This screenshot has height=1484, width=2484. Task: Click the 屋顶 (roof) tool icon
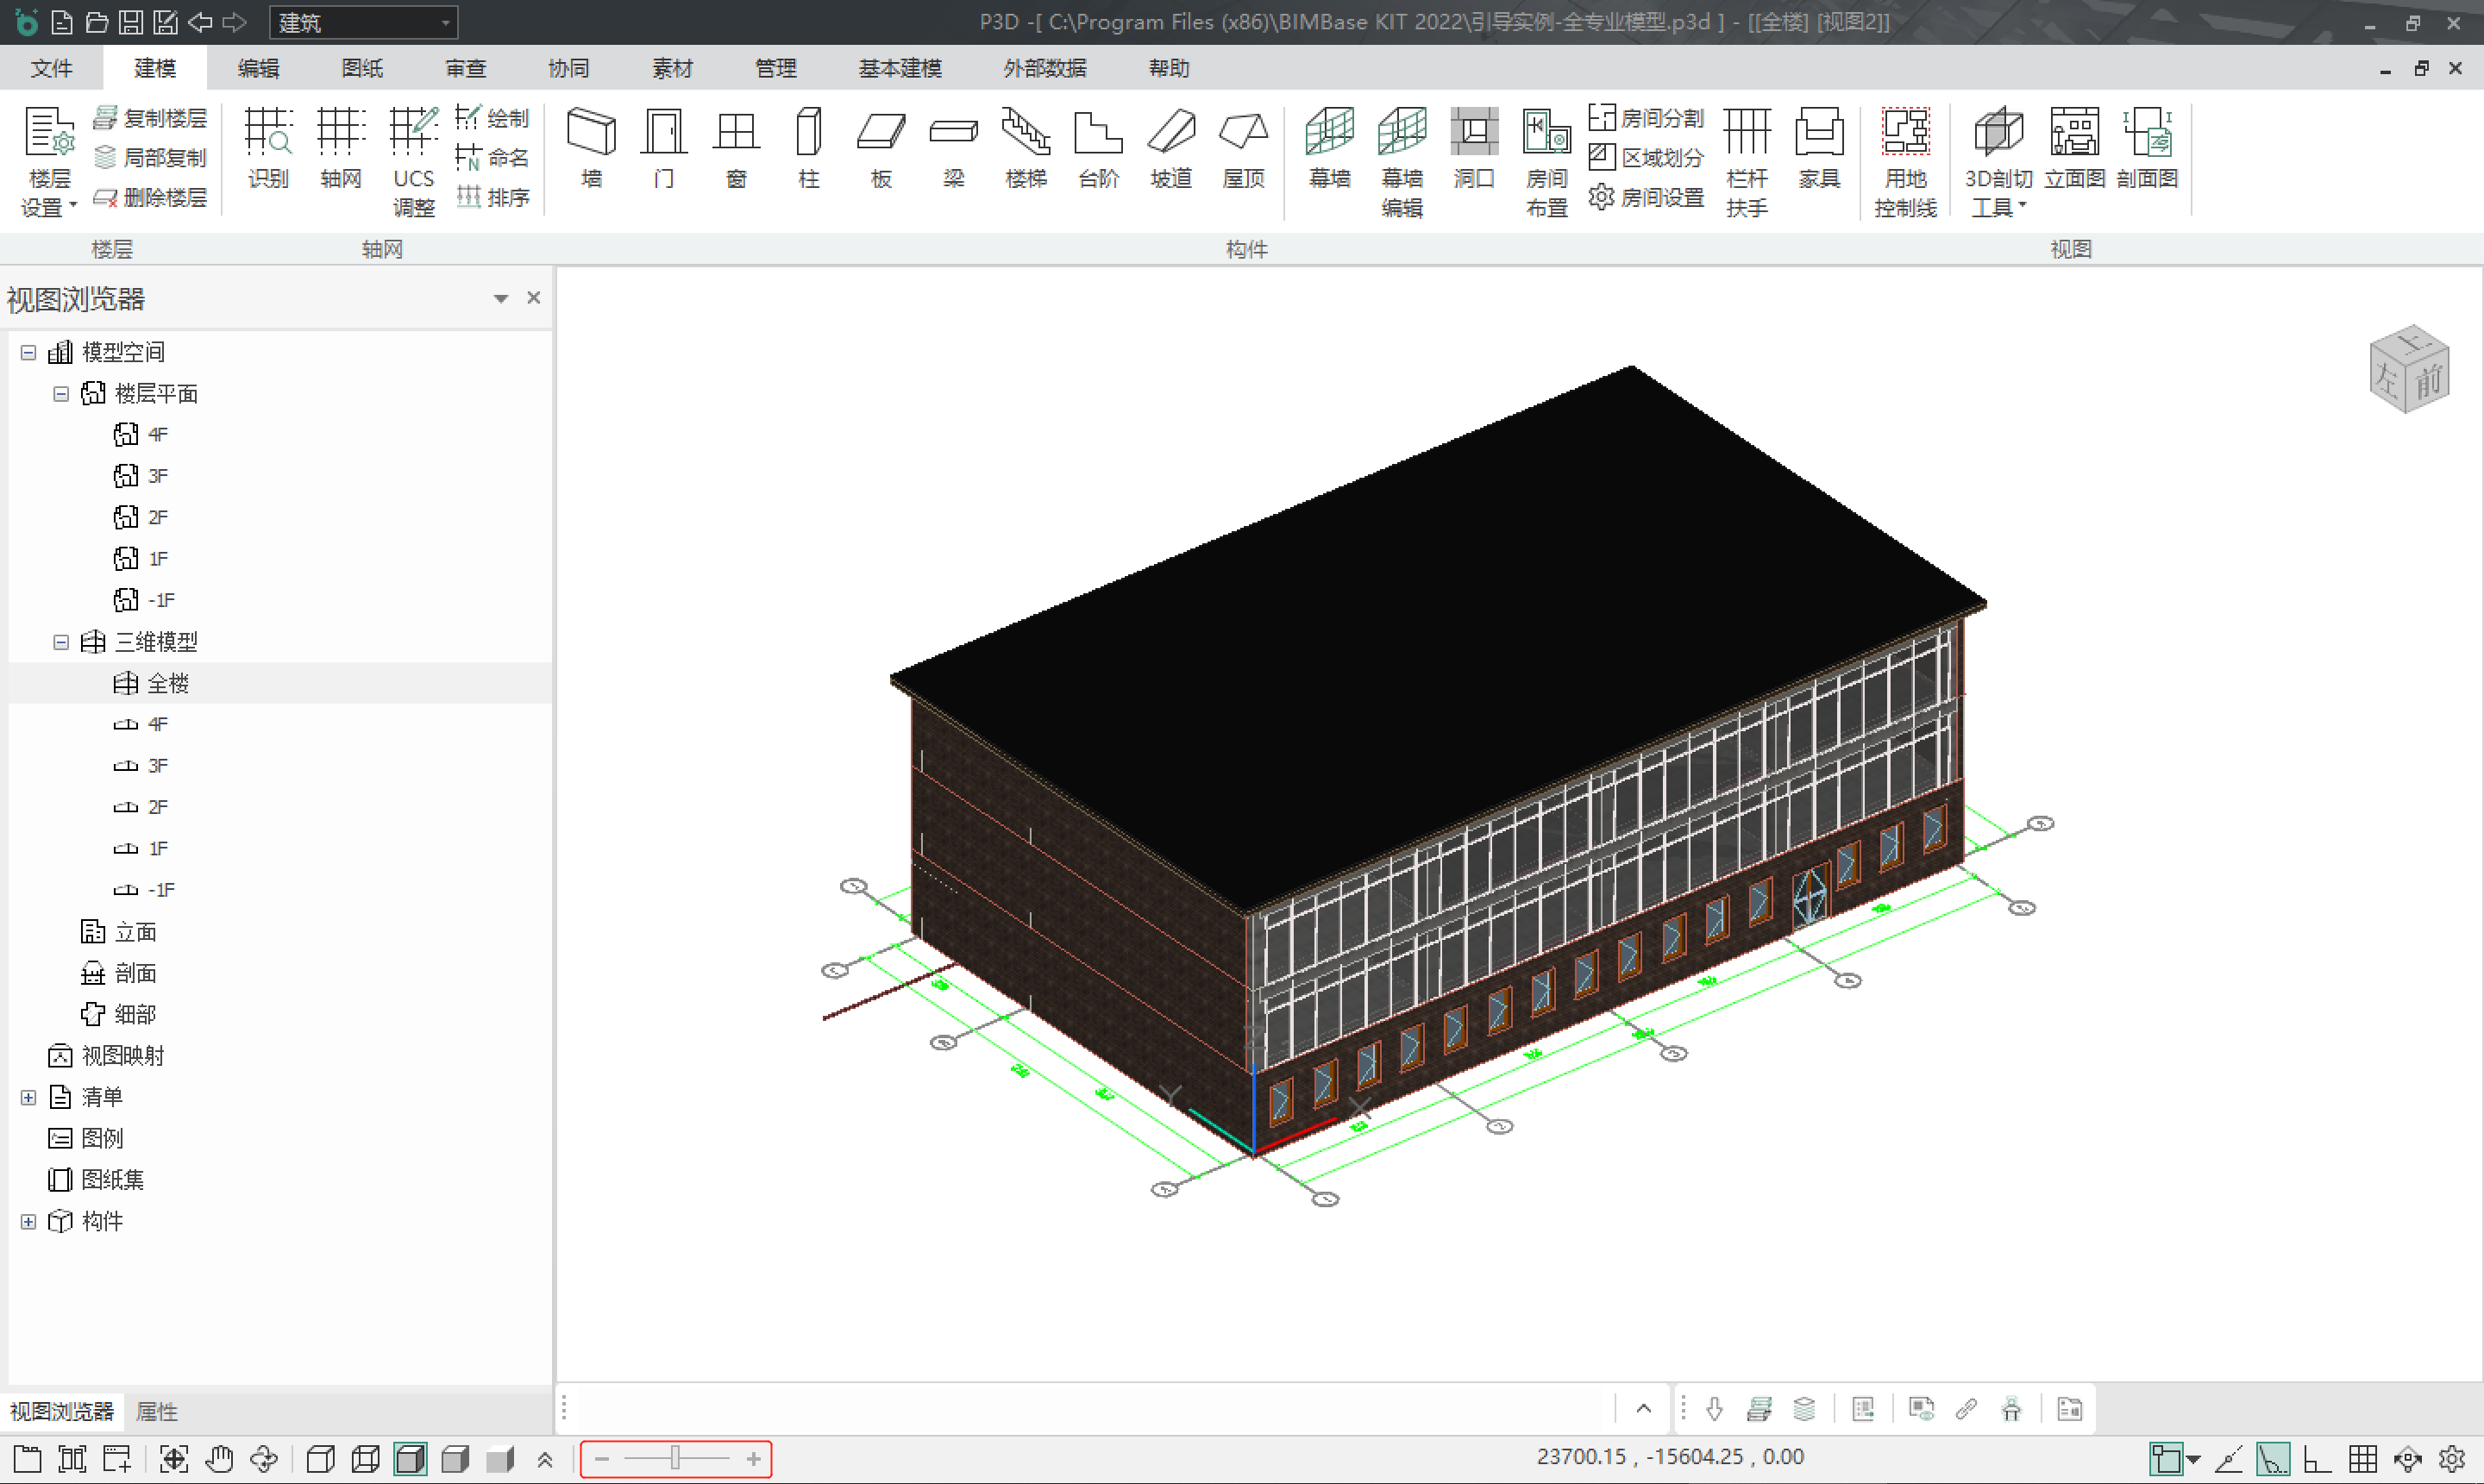click(x=1243, y=134)
